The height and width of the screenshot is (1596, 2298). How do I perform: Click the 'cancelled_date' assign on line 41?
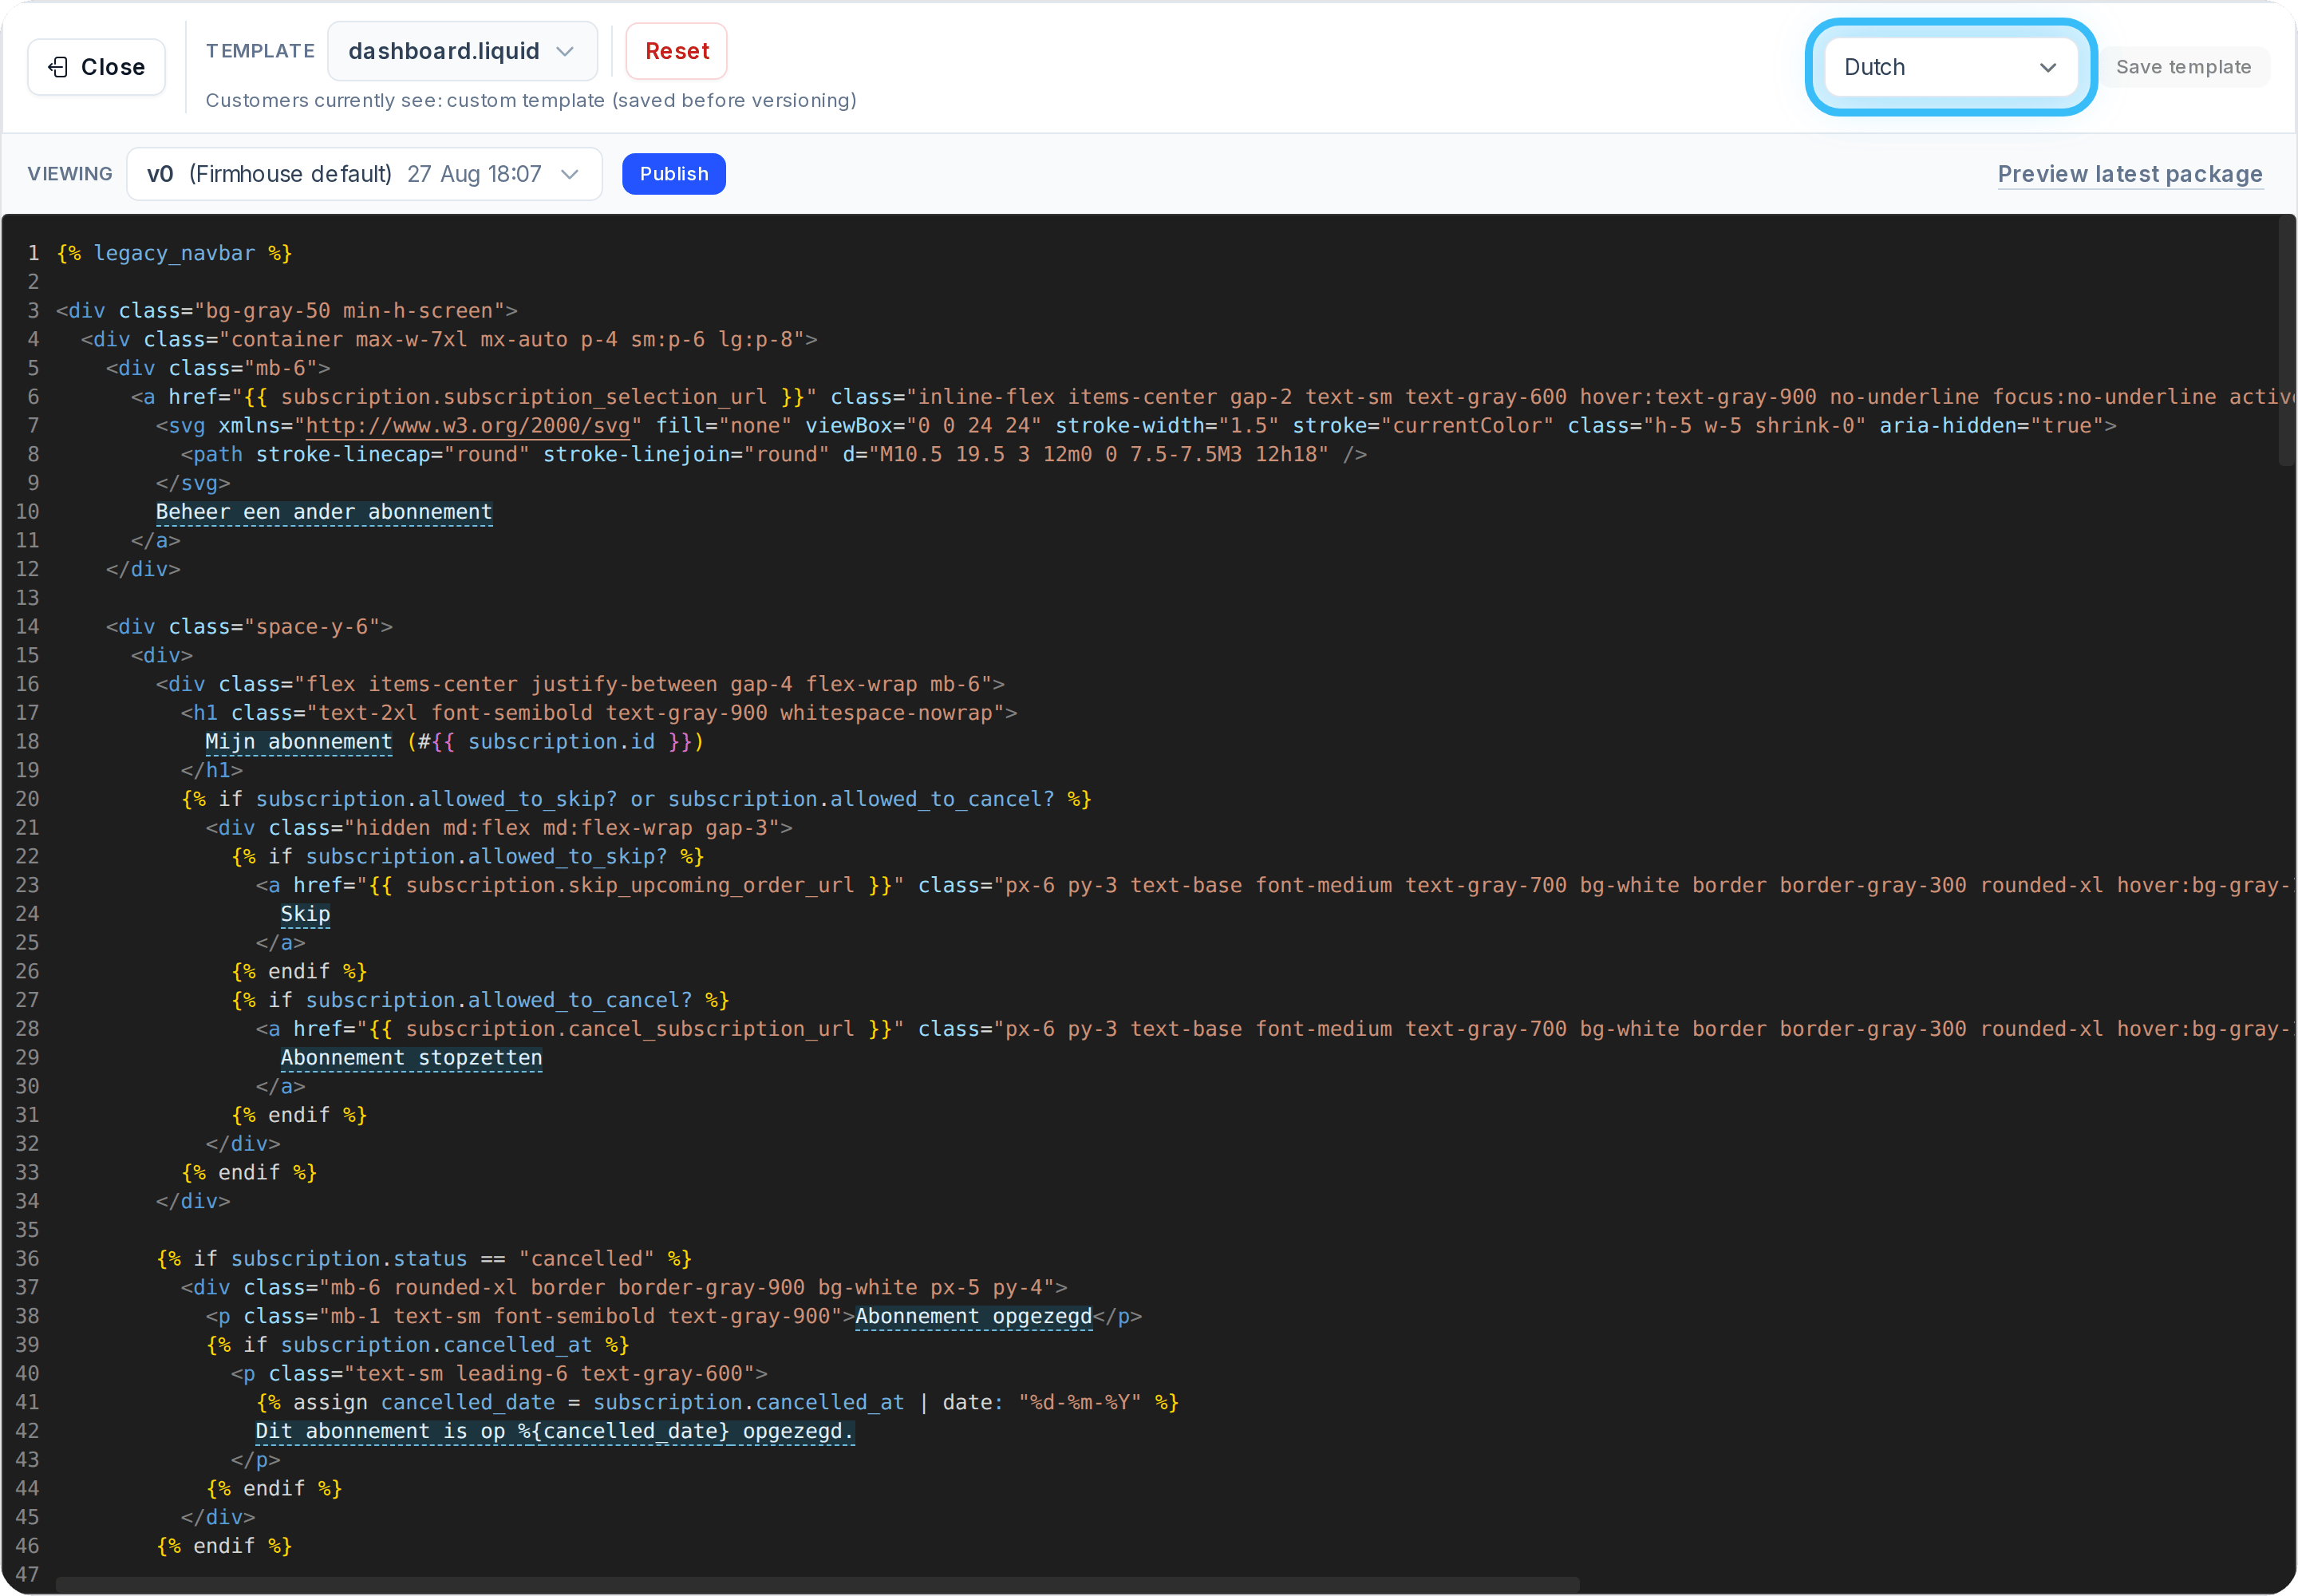[467, 1403]
